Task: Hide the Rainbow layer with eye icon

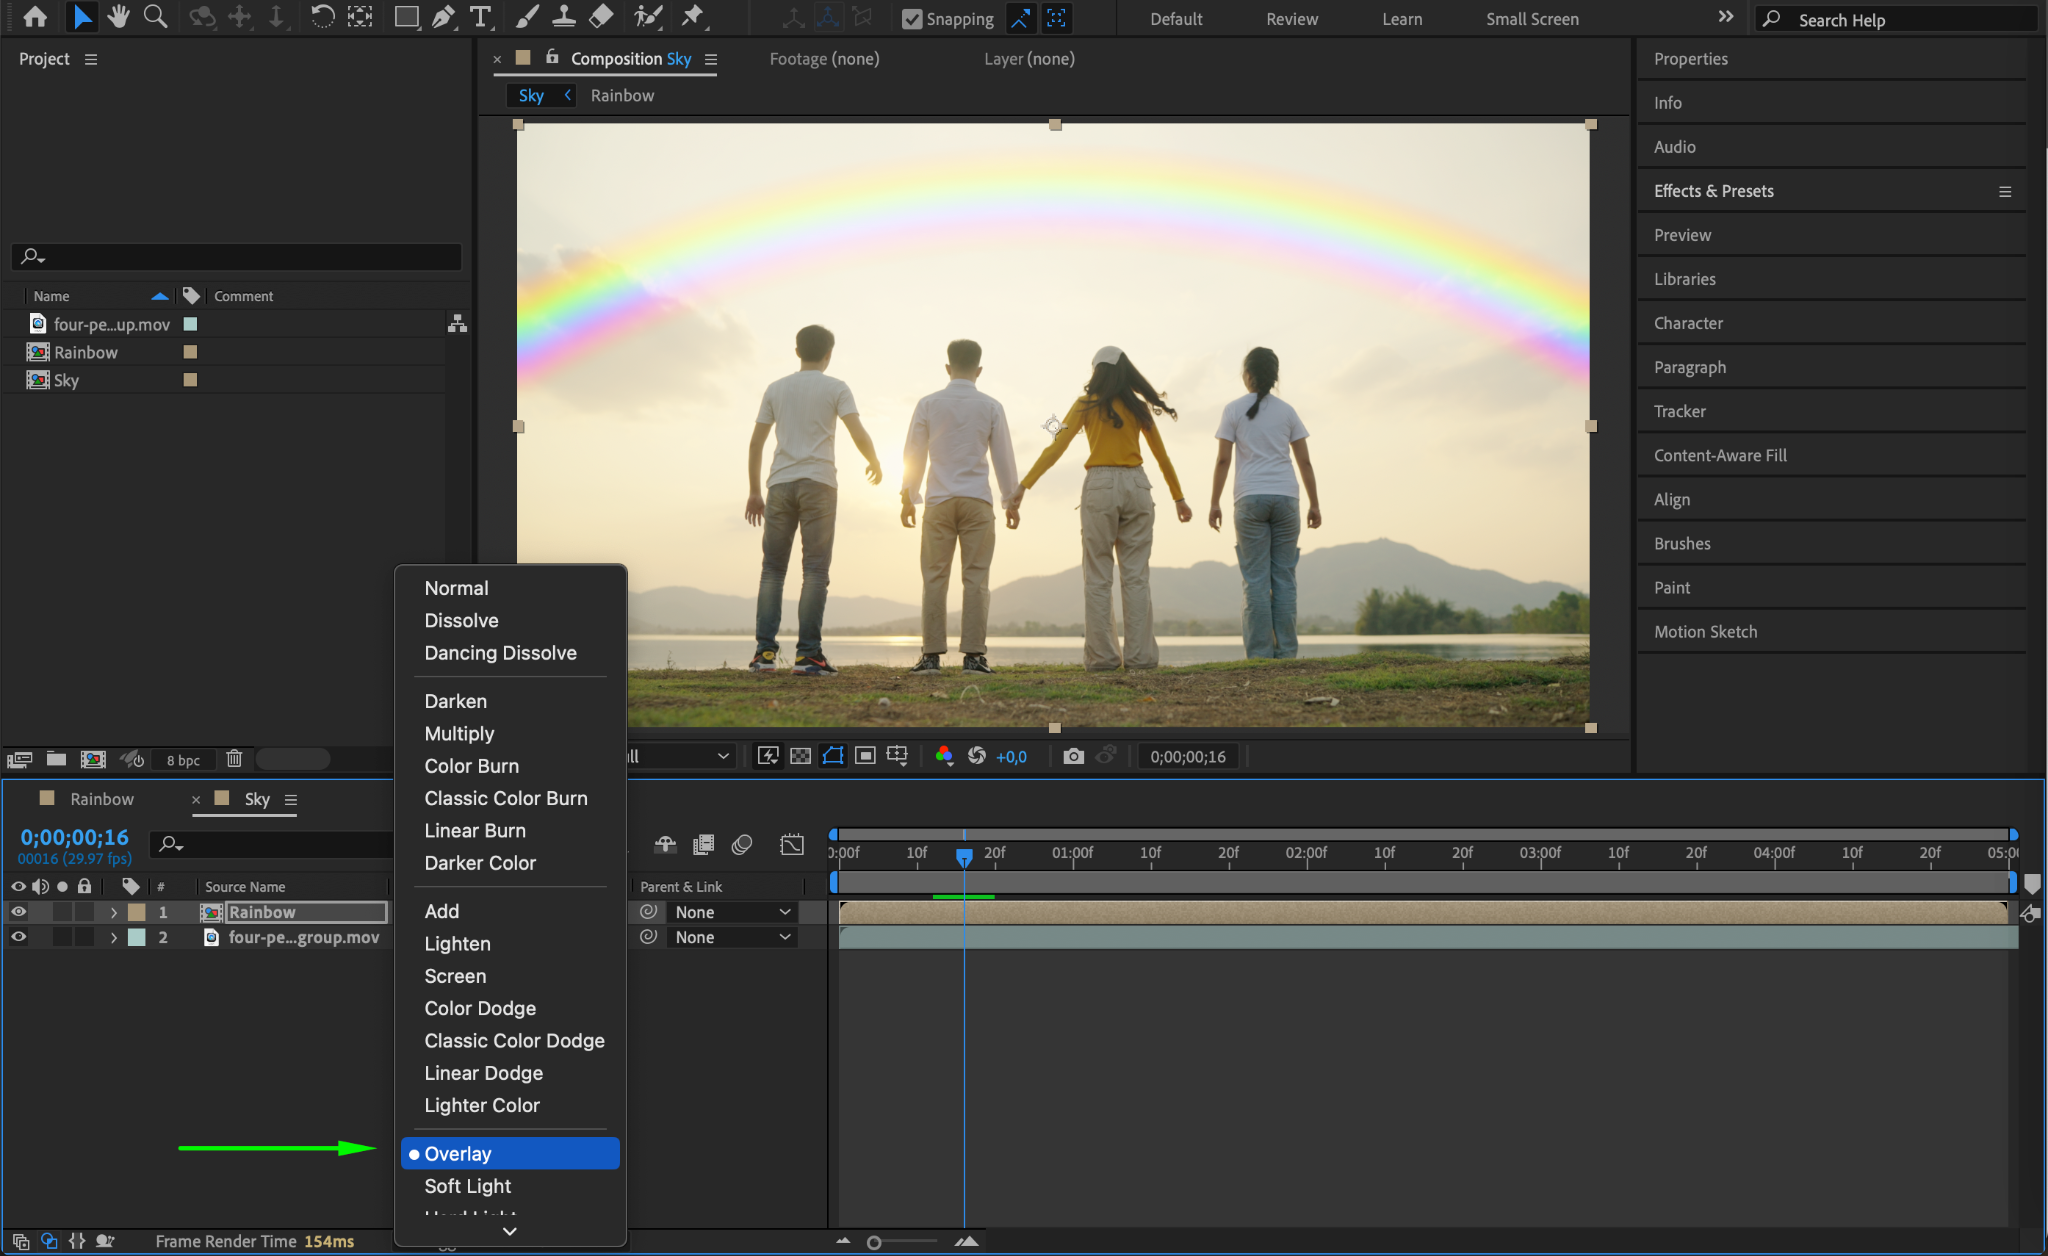Action: 18,912
